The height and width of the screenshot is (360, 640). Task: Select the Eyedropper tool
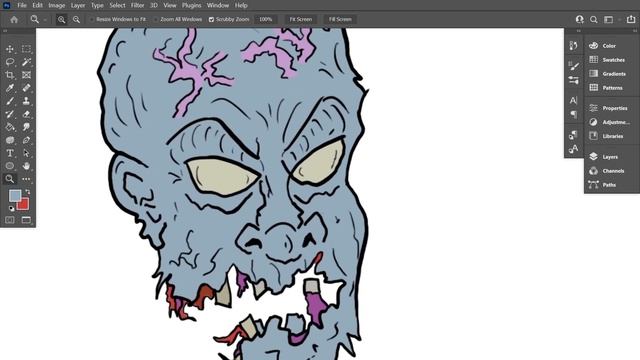(x=10, y=88)
